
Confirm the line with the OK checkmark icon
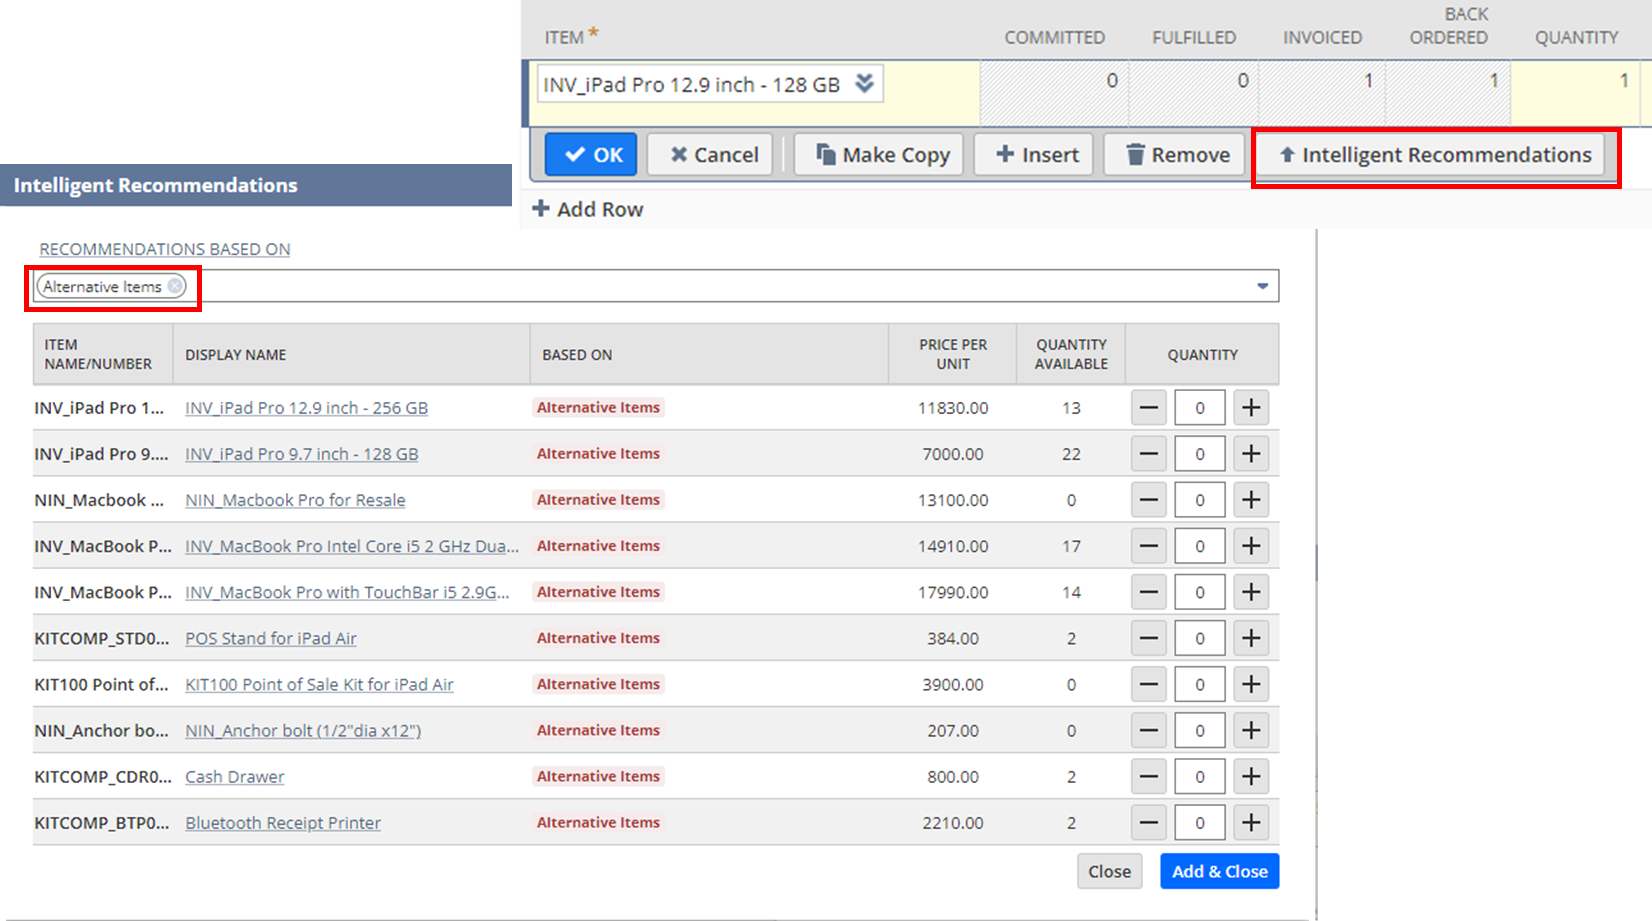point(591,154)
